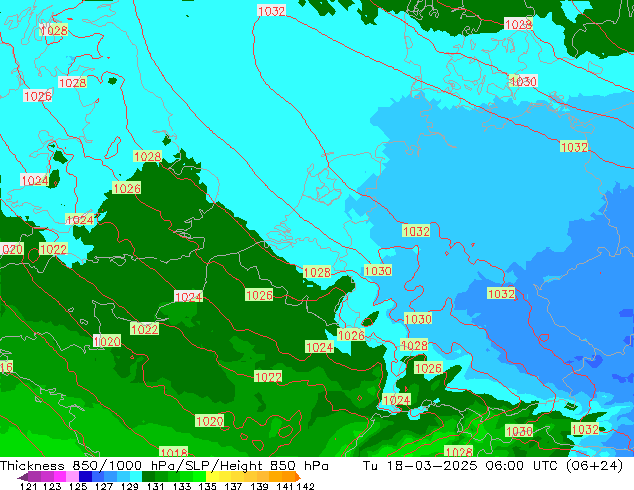Image resolution: width=634 pixels, height=490 pixels.
Task: Click the 1030 label near the map's upper right
Action: point(523,81)
